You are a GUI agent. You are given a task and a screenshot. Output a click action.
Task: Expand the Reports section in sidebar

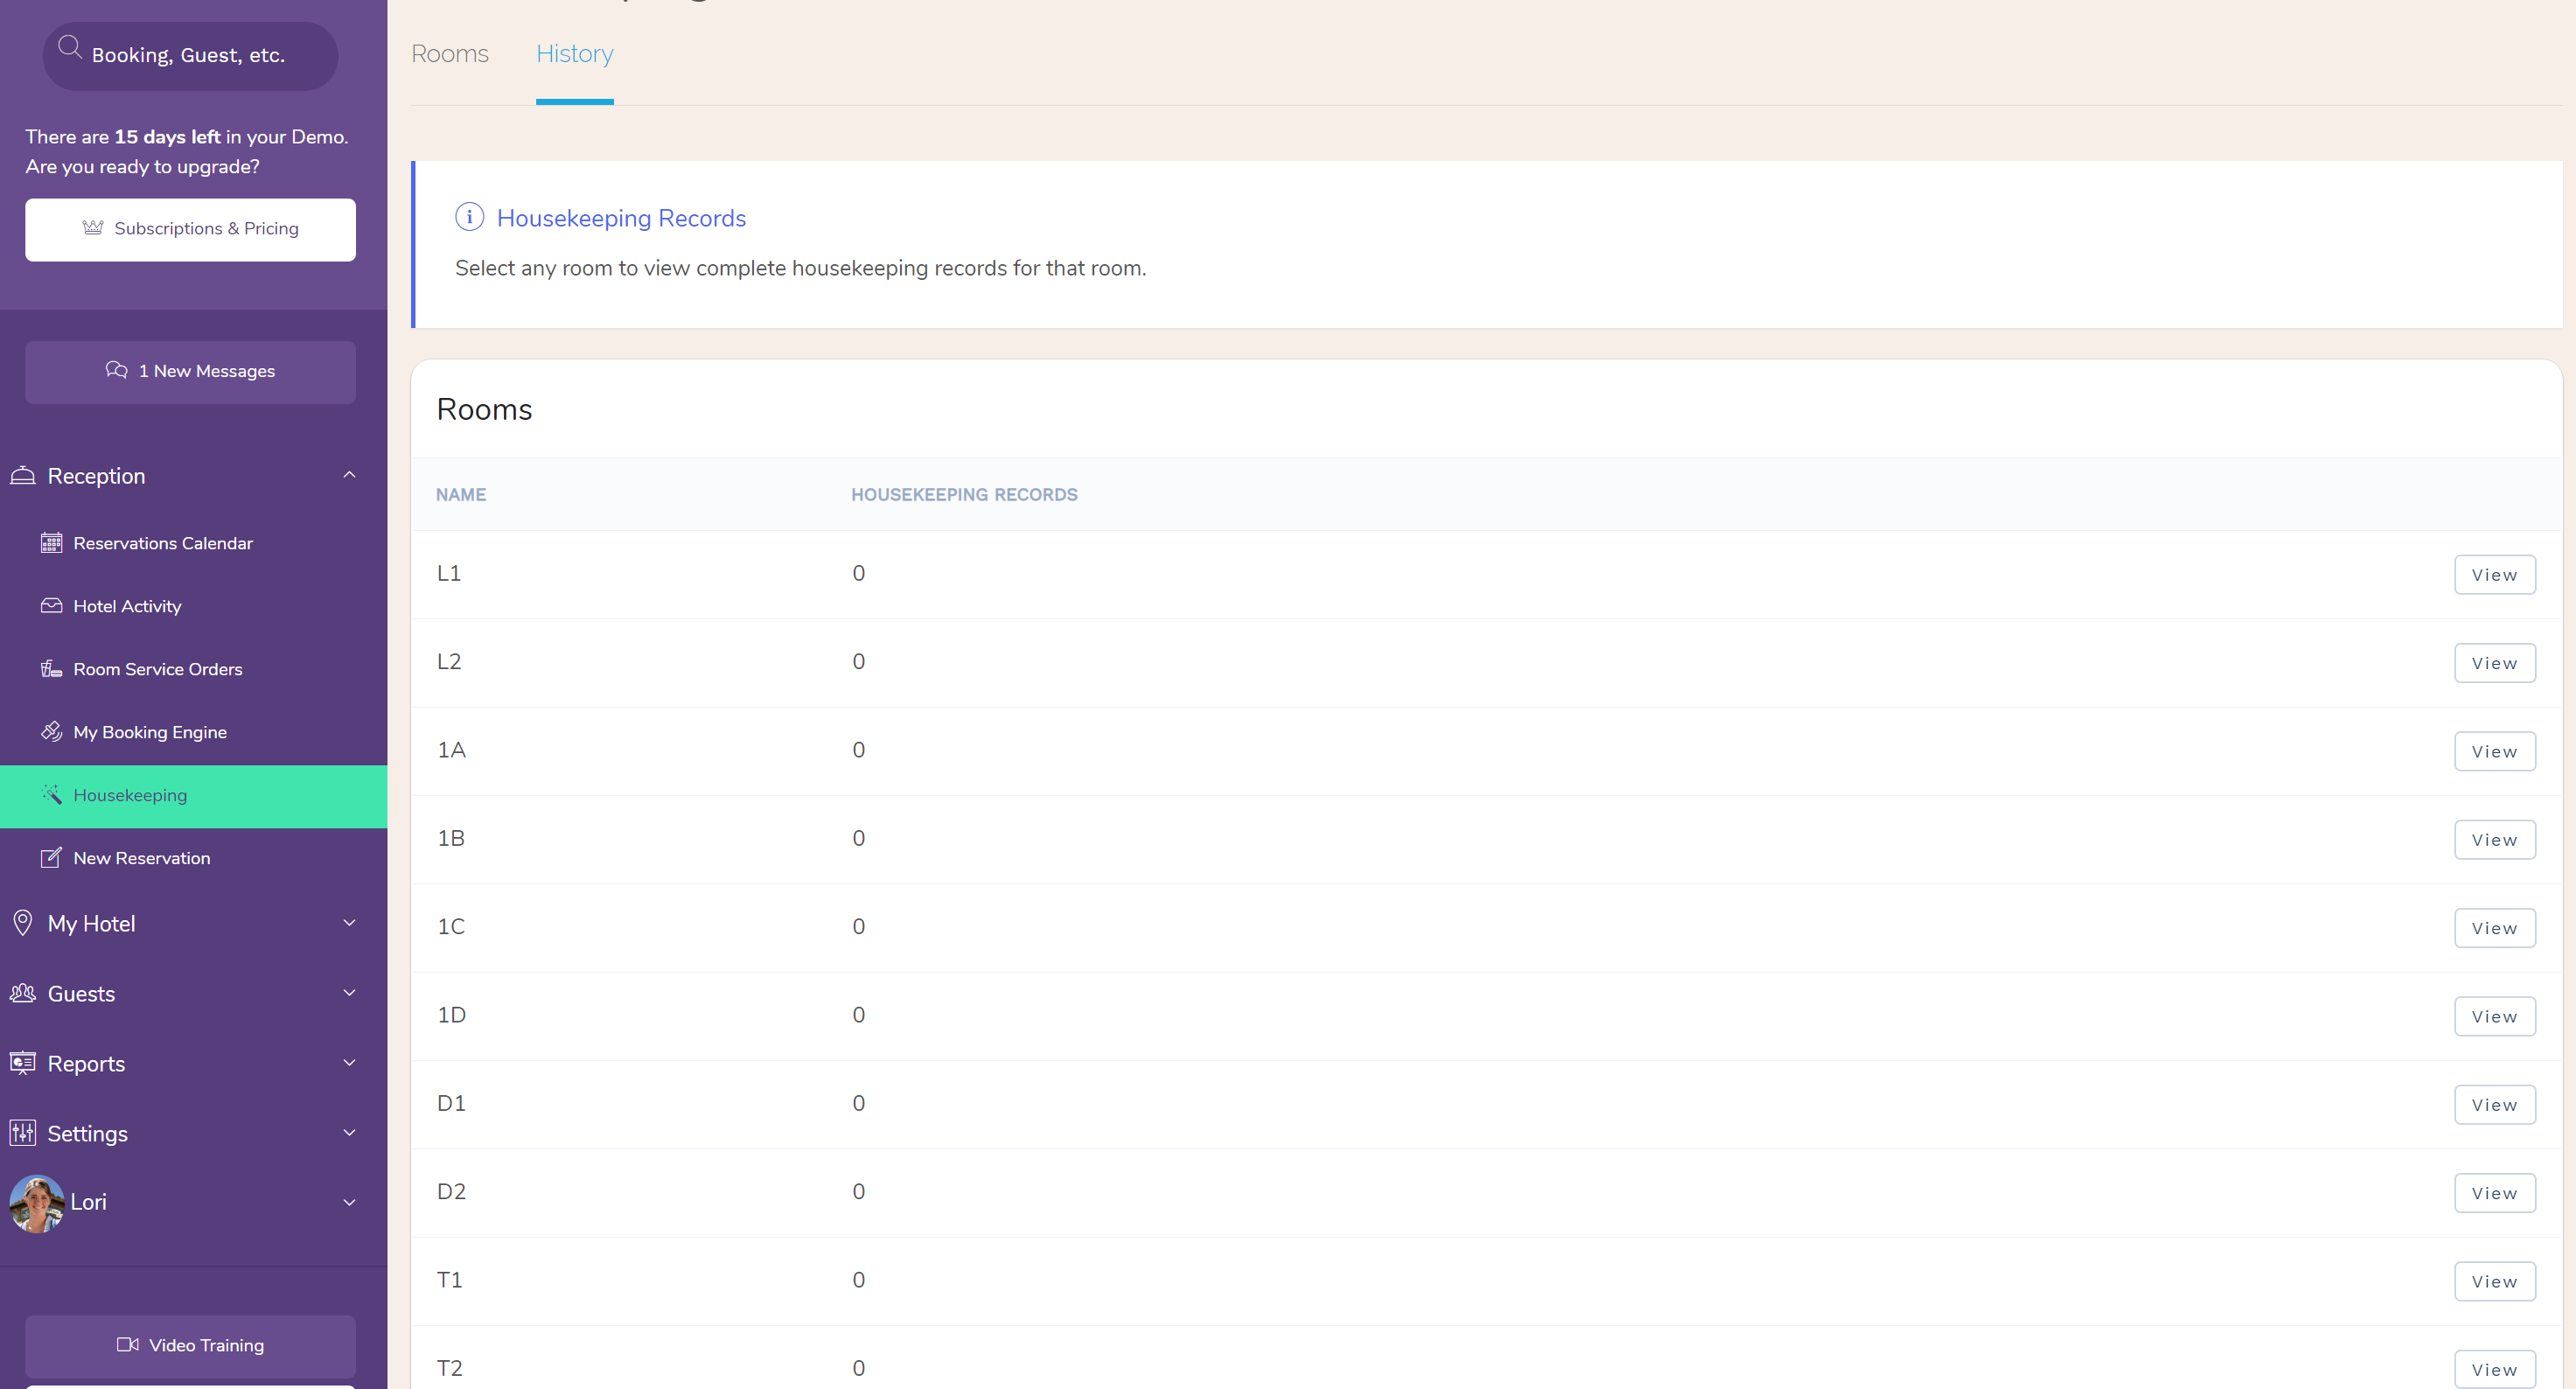pyautogui.click(x=193, y=1064)
